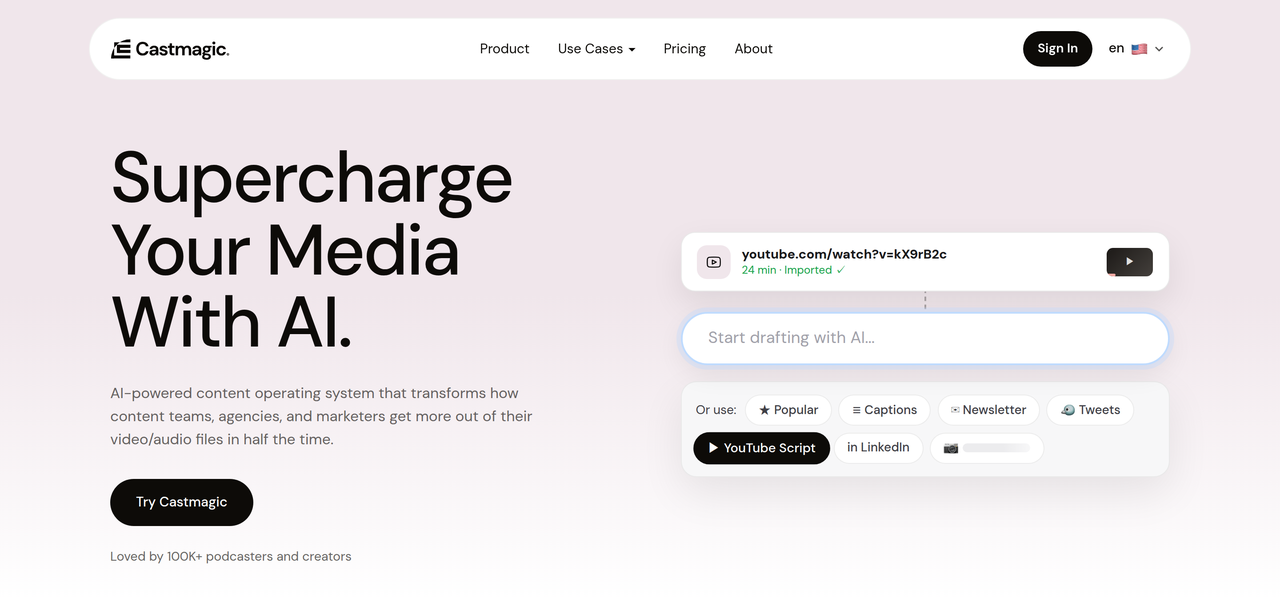This screenshot has height=614, width=1280.
Task: Click the Supercharge Your Media With AI heading
Action: [x=311, y=250]
